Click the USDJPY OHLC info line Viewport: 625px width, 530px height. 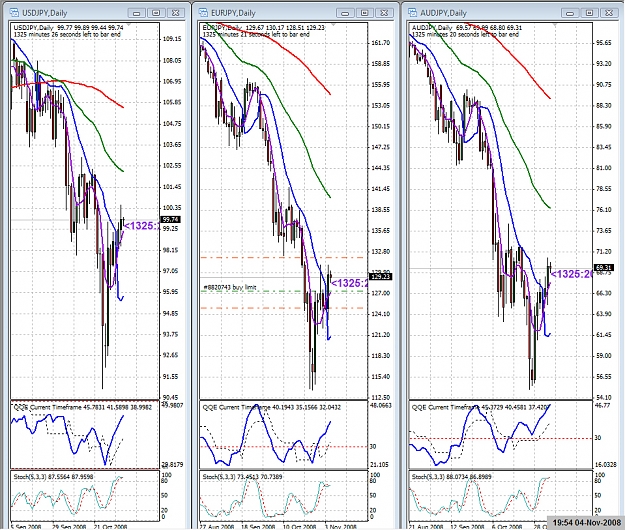(x=69, y=28)
